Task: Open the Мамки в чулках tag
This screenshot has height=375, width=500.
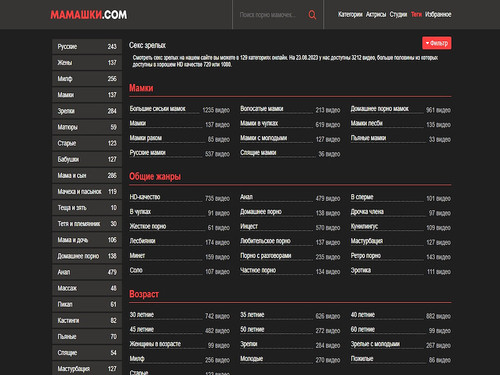Action: pos(259,123)
